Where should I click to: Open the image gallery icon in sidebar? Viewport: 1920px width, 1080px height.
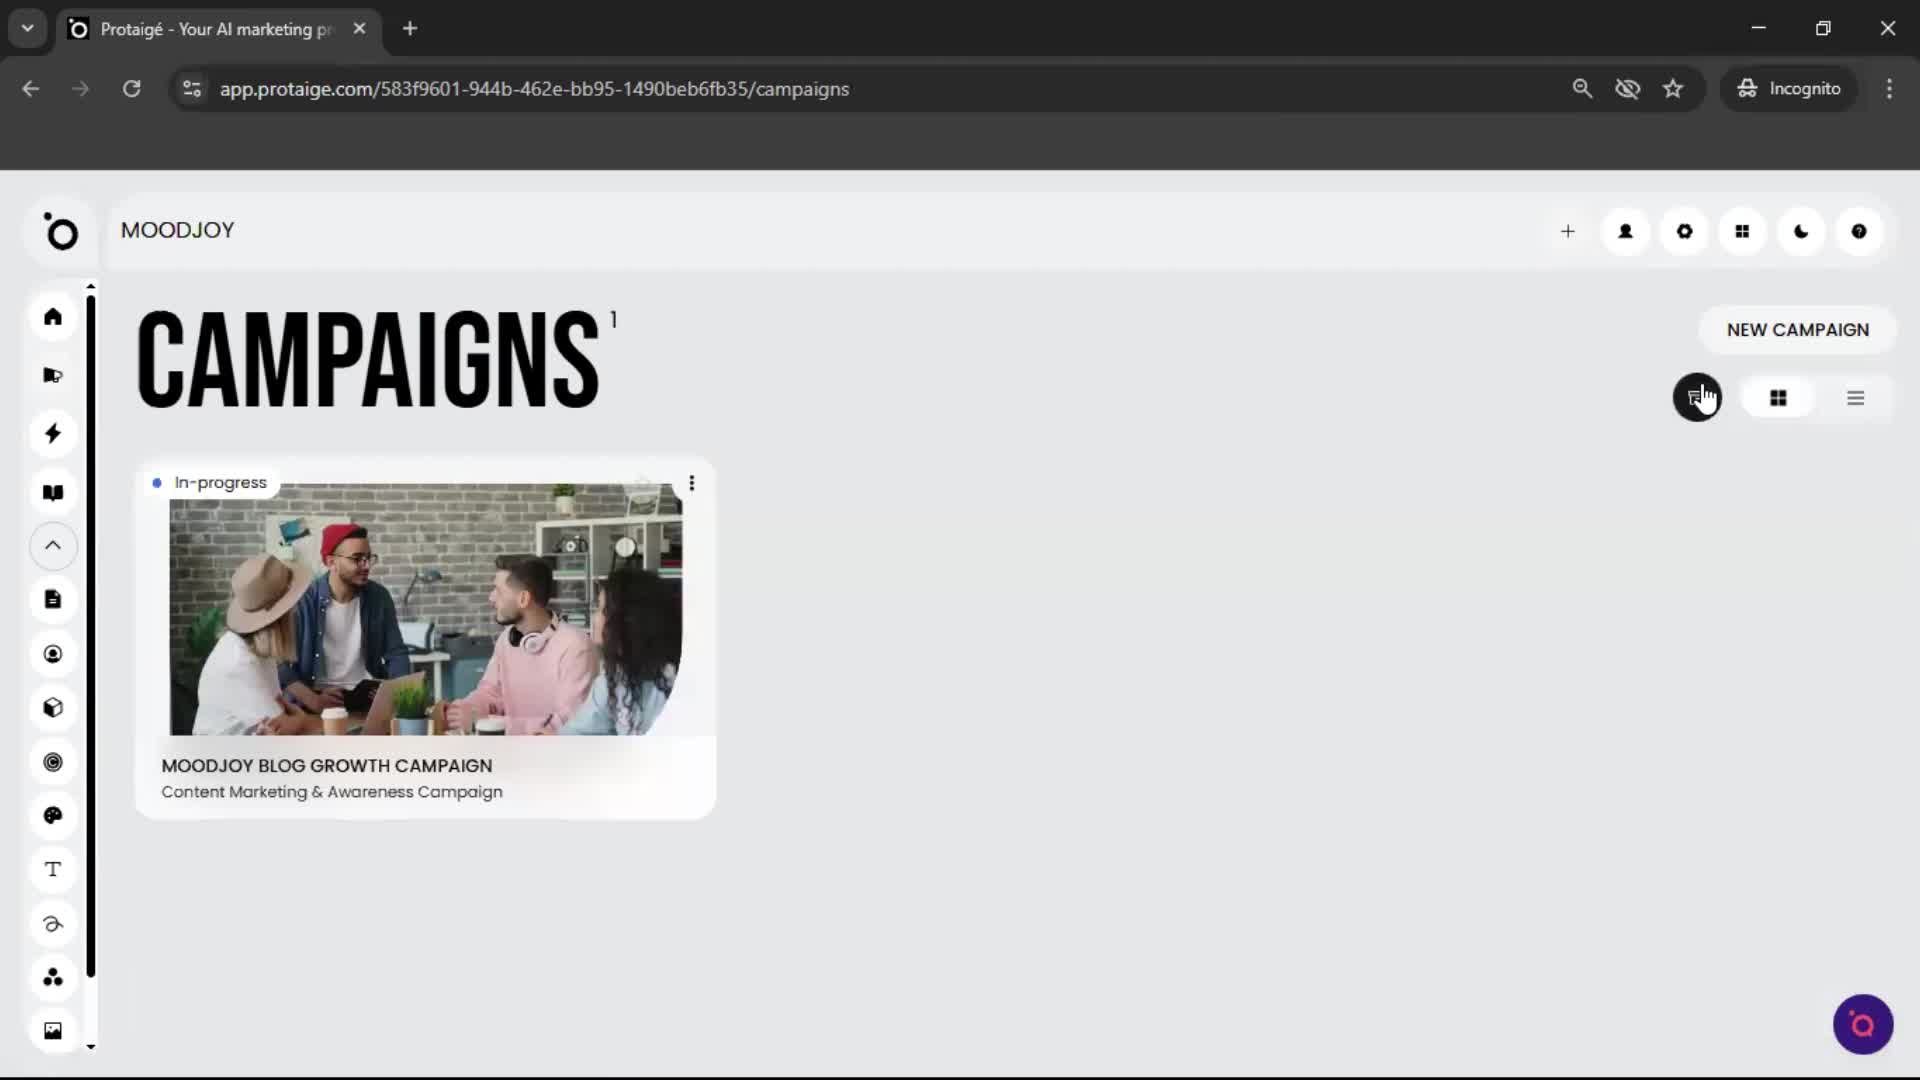point(52,1030)
